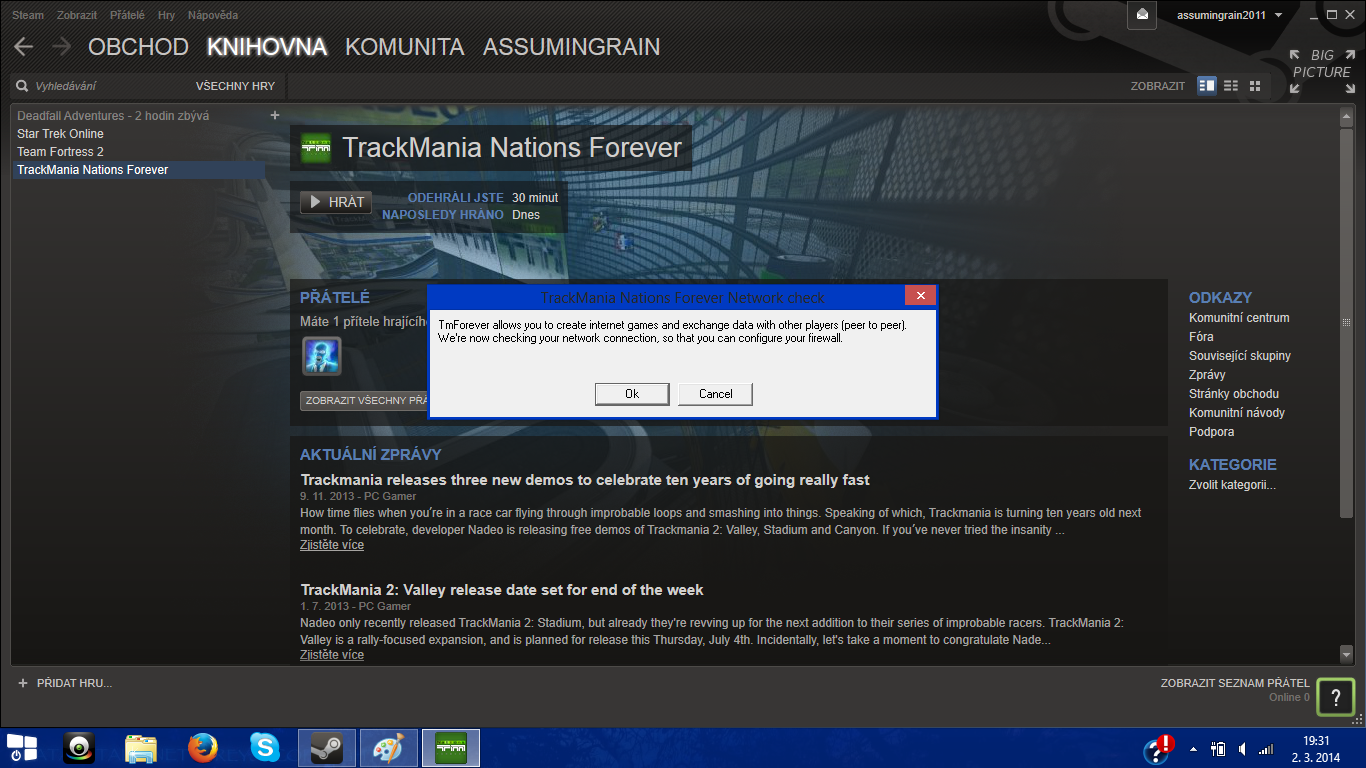Switch to Steam on the taskbar
This screenshot has width=1366, height=768.
pyautogui.click(x=327, y=748)
